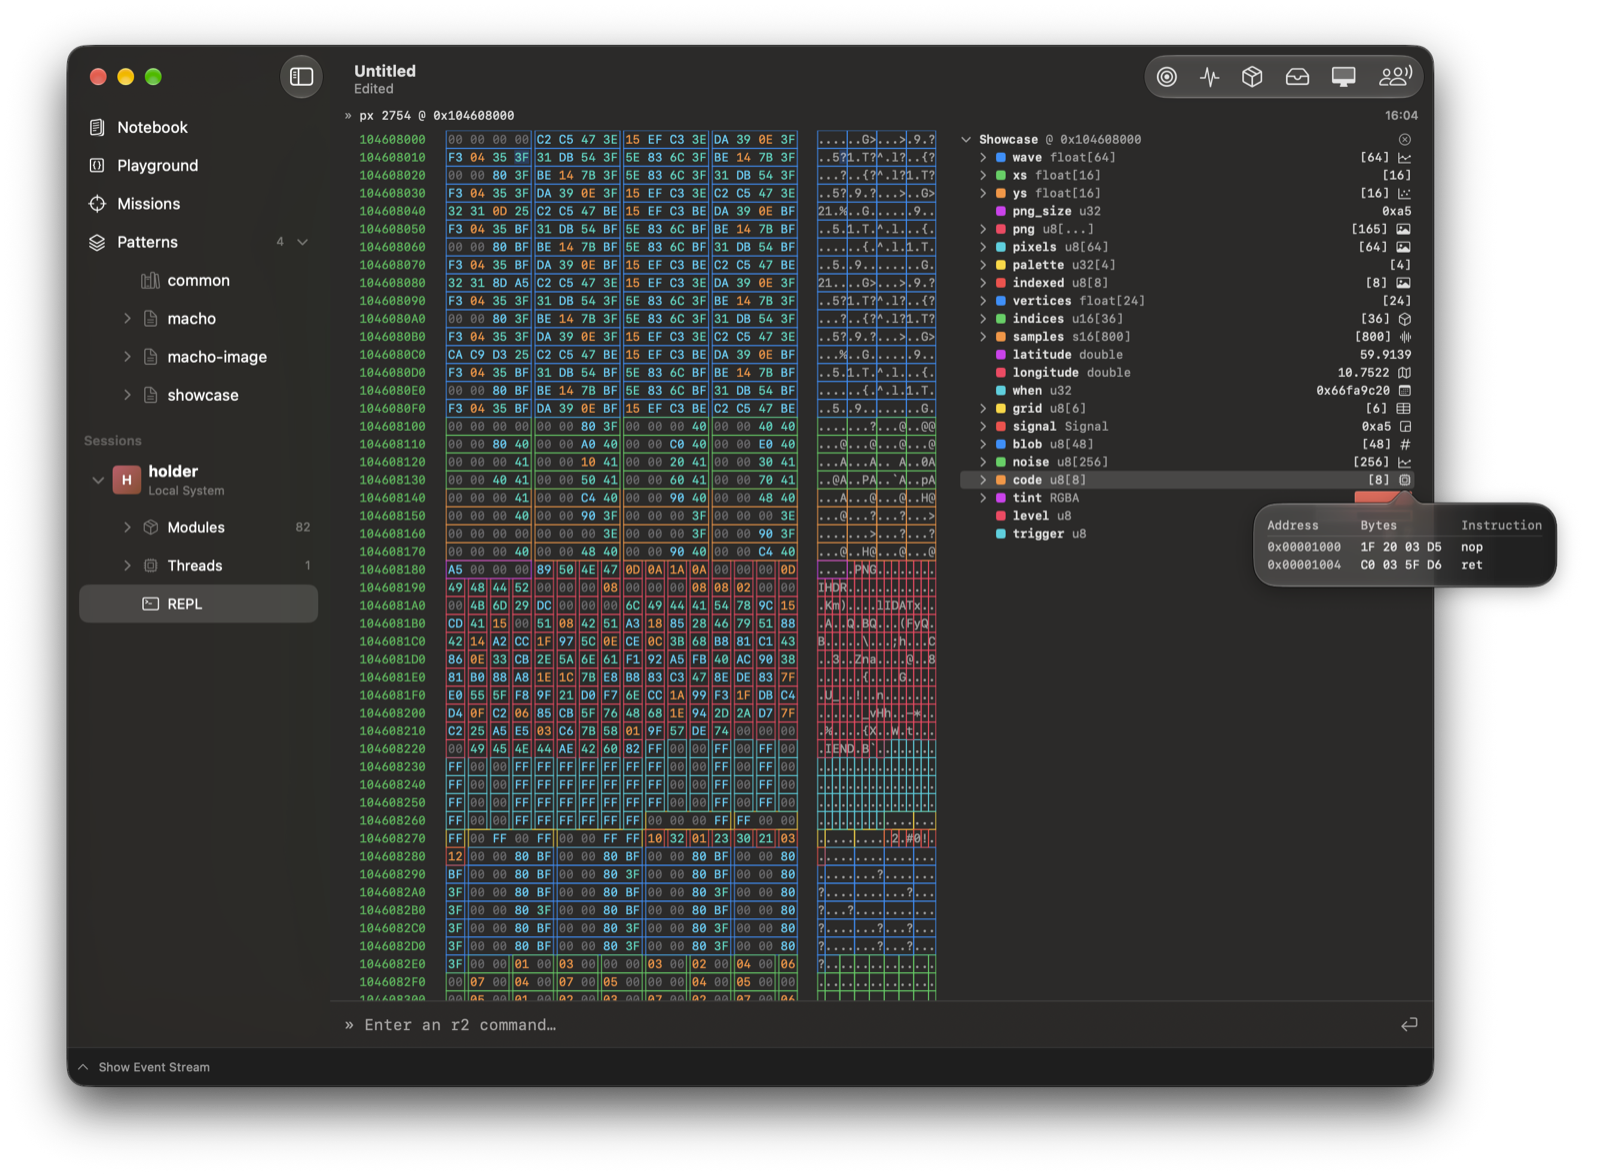Toggle the sidebar panel button
The image size is (1600, 1175).
point(301,77)
